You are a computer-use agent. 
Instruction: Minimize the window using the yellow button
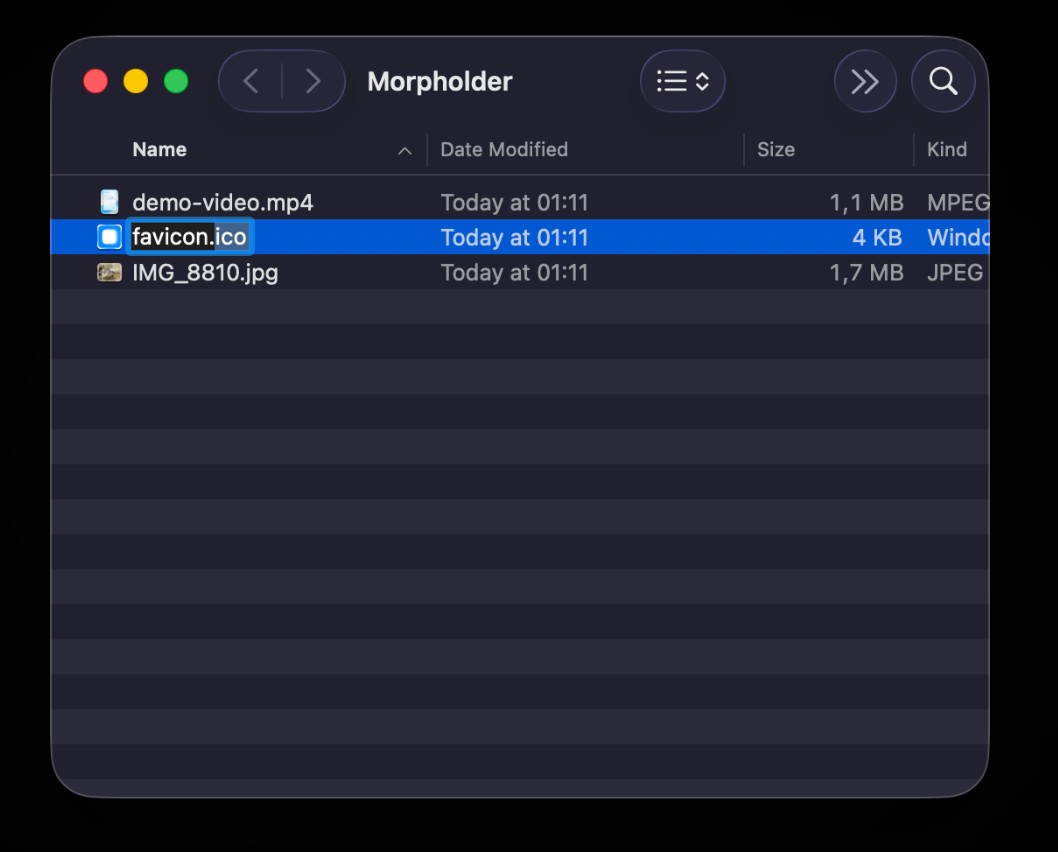135,81
